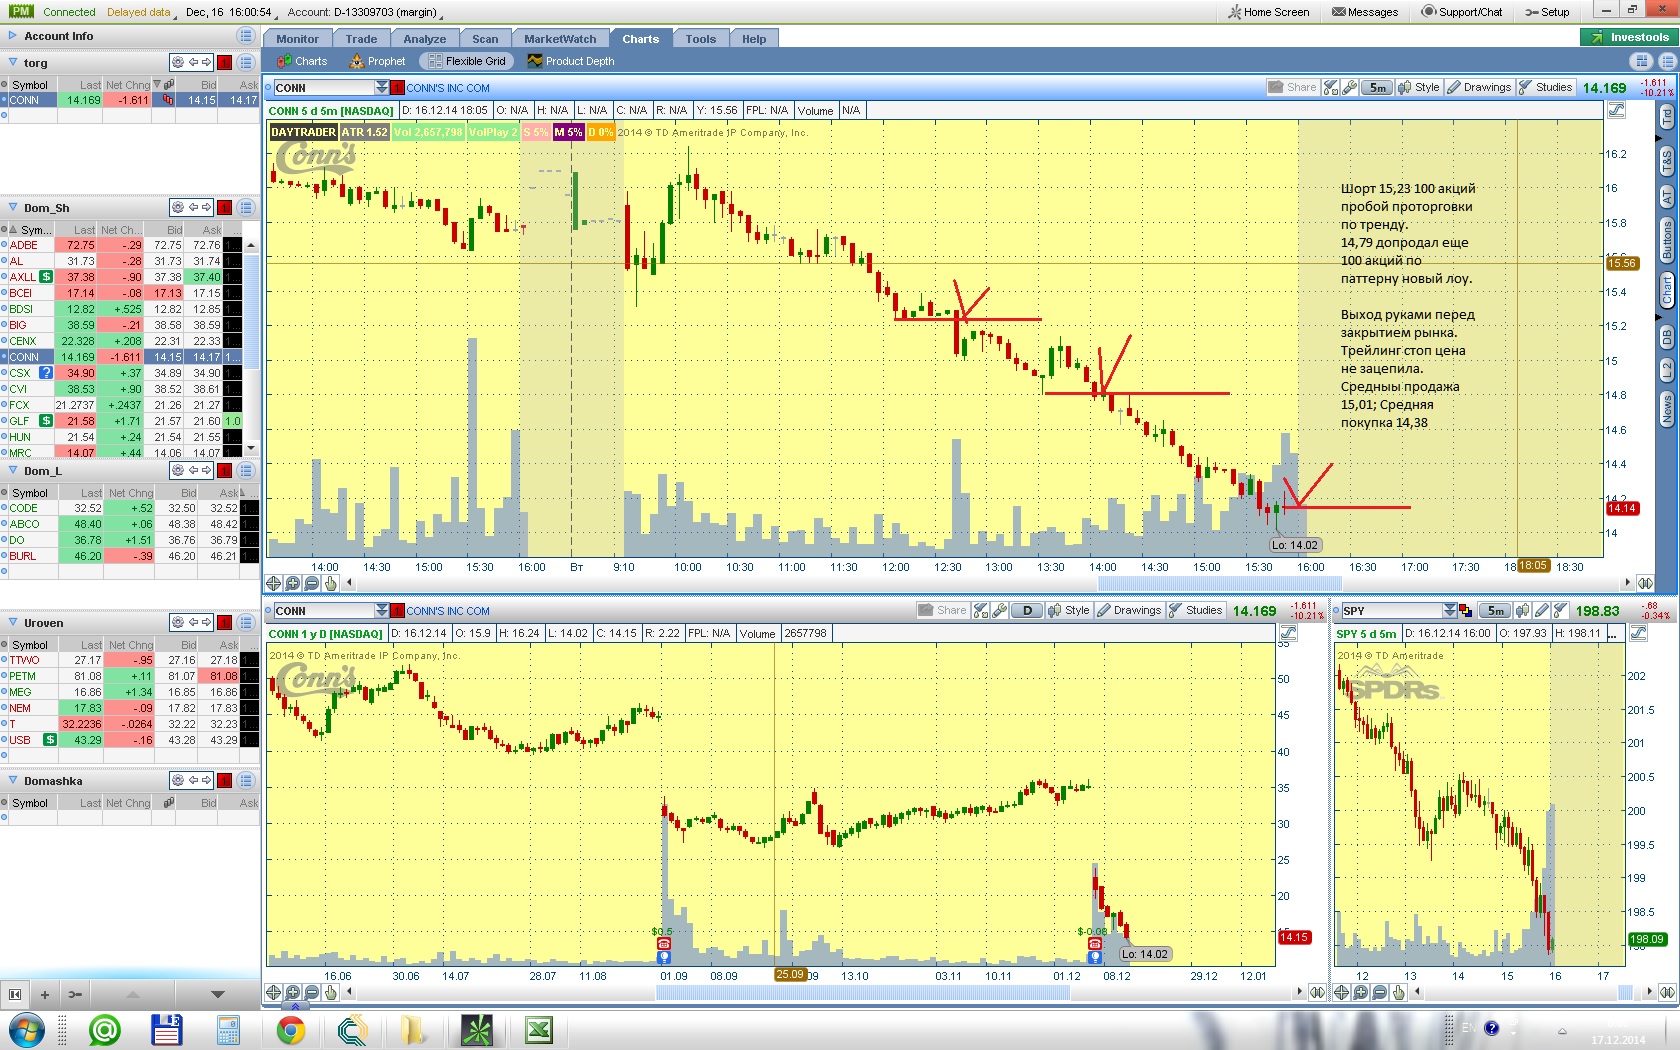Open the symbol dropdown on the SPY chart
Viewport: 1680px width, 1050px height.
pos(1450,611)
